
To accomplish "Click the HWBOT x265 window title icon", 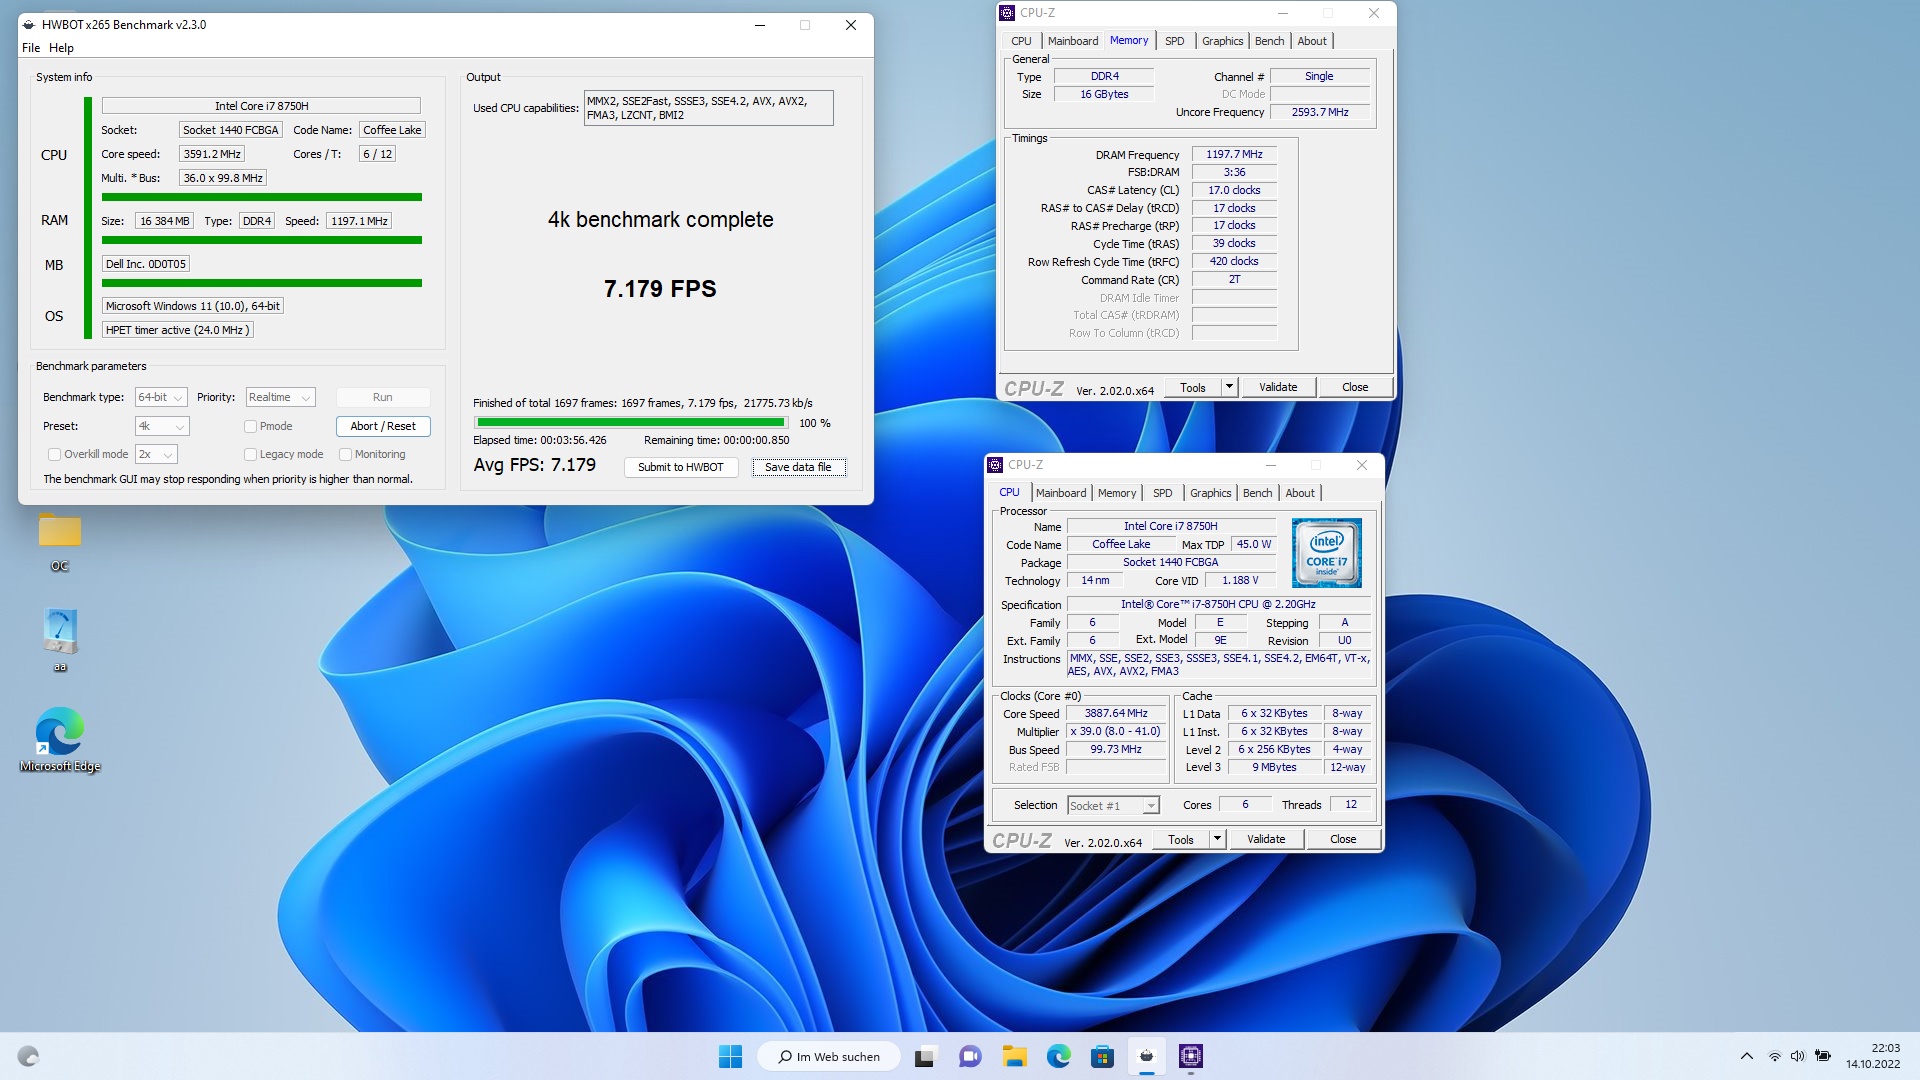I will (29, 25).
